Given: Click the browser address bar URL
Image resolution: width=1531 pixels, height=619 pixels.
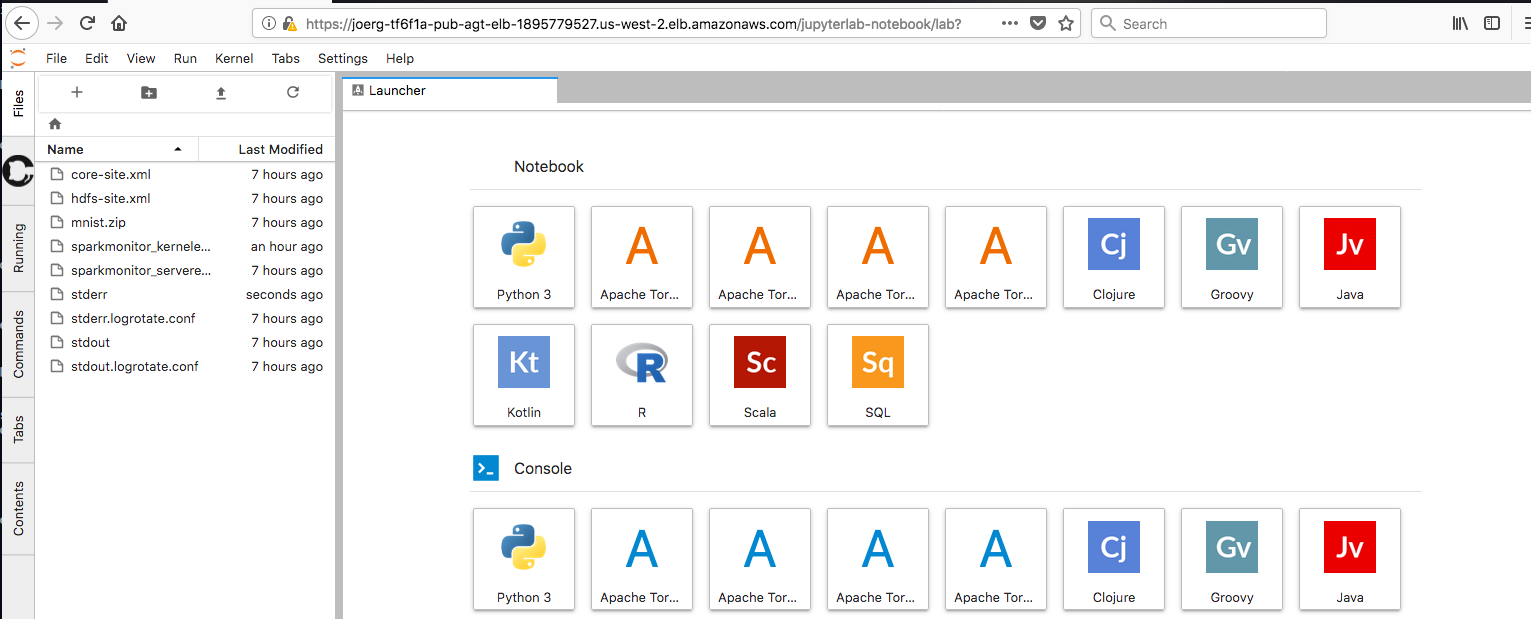Looking at the screenshot, I should click(x=632, y=23).
